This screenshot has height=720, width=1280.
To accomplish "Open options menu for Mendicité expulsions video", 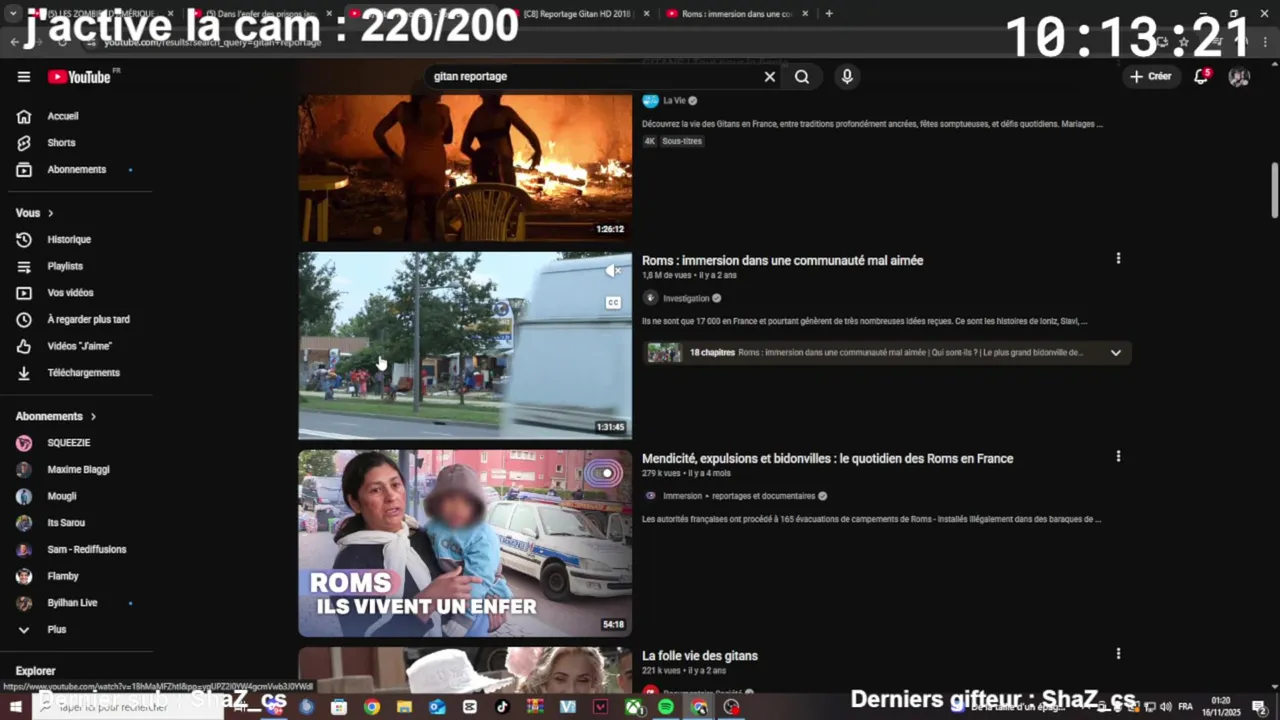I will [1118, 456].
